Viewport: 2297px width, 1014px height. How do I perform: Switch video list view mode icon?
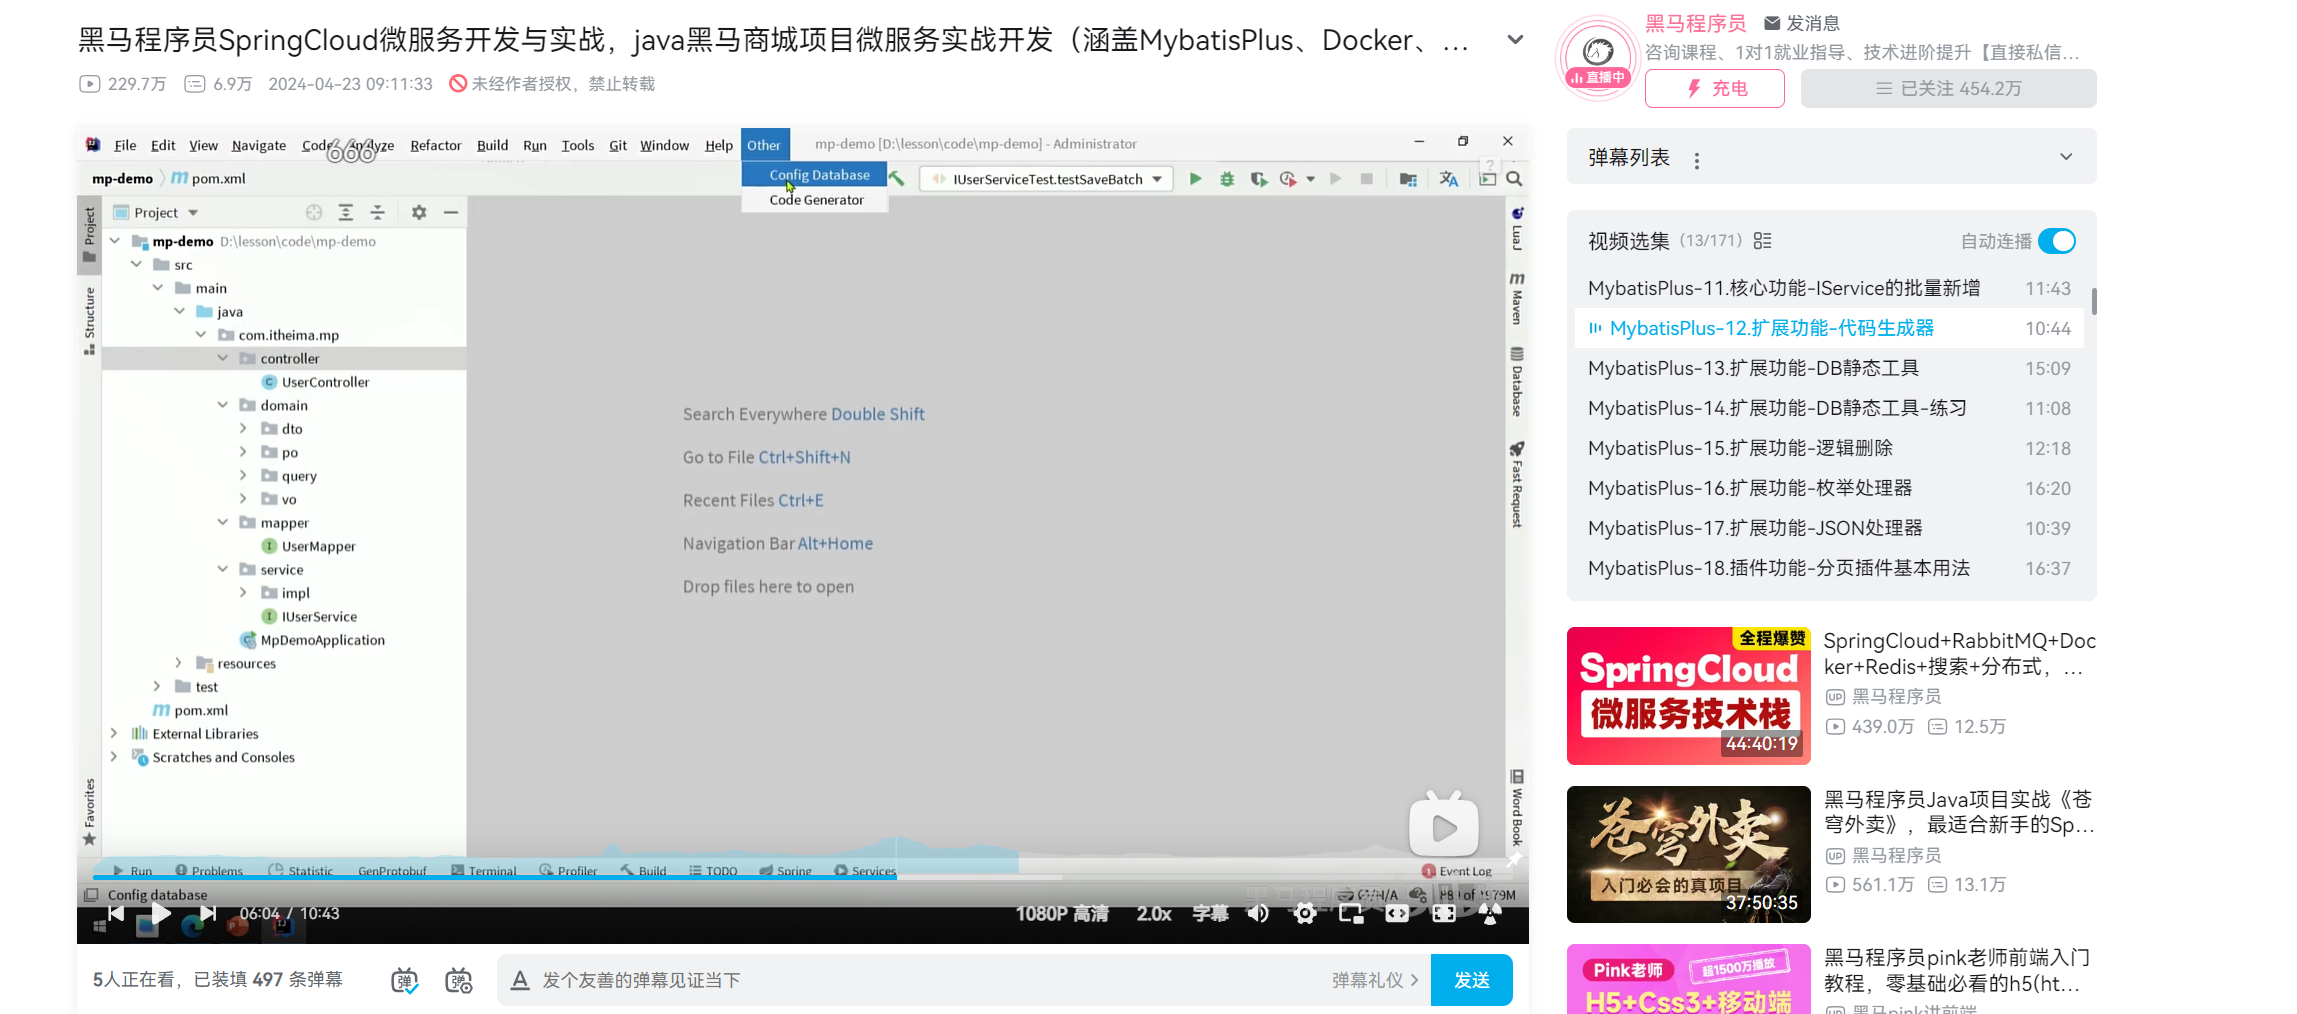(x=1762, y=241)
